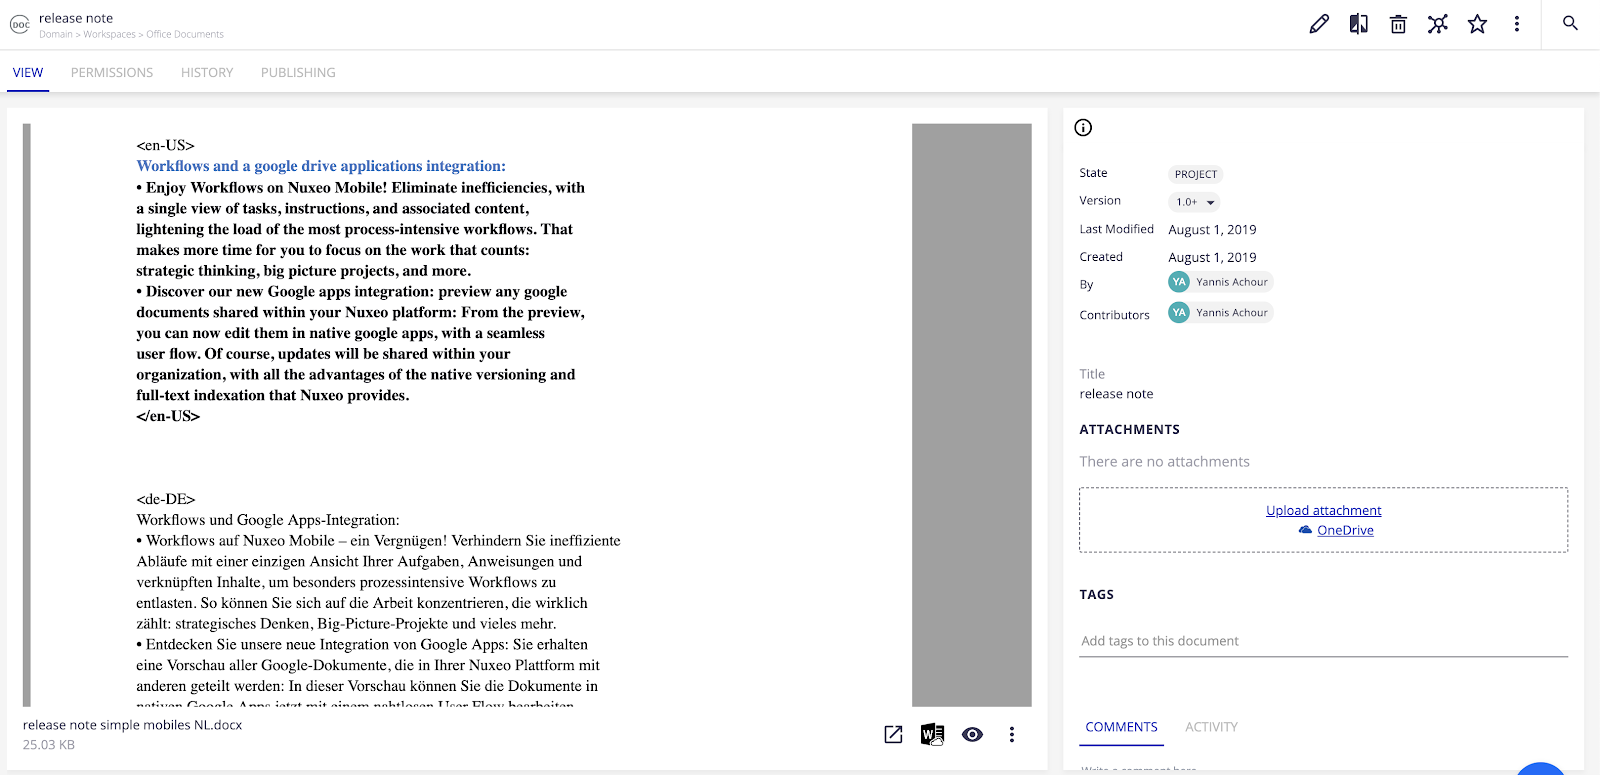Click the <de-DE> tag in preview
Screen dimensions: 1600x775
(166, 499)
